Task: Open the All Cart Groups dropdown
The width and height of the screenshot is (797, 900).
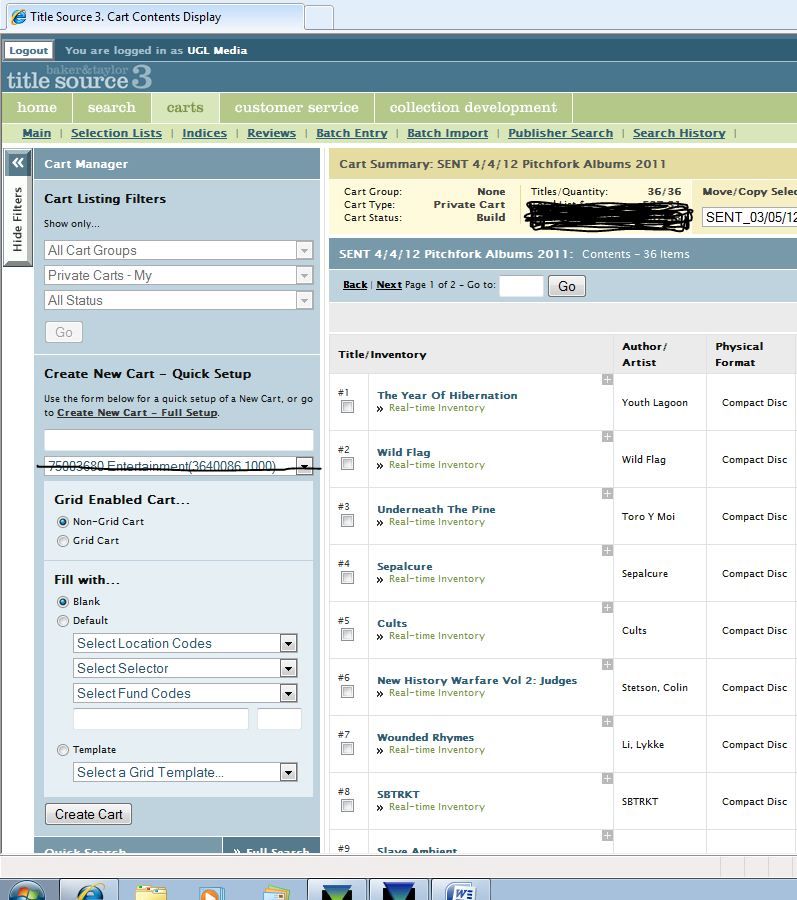Action: (179, 251)
